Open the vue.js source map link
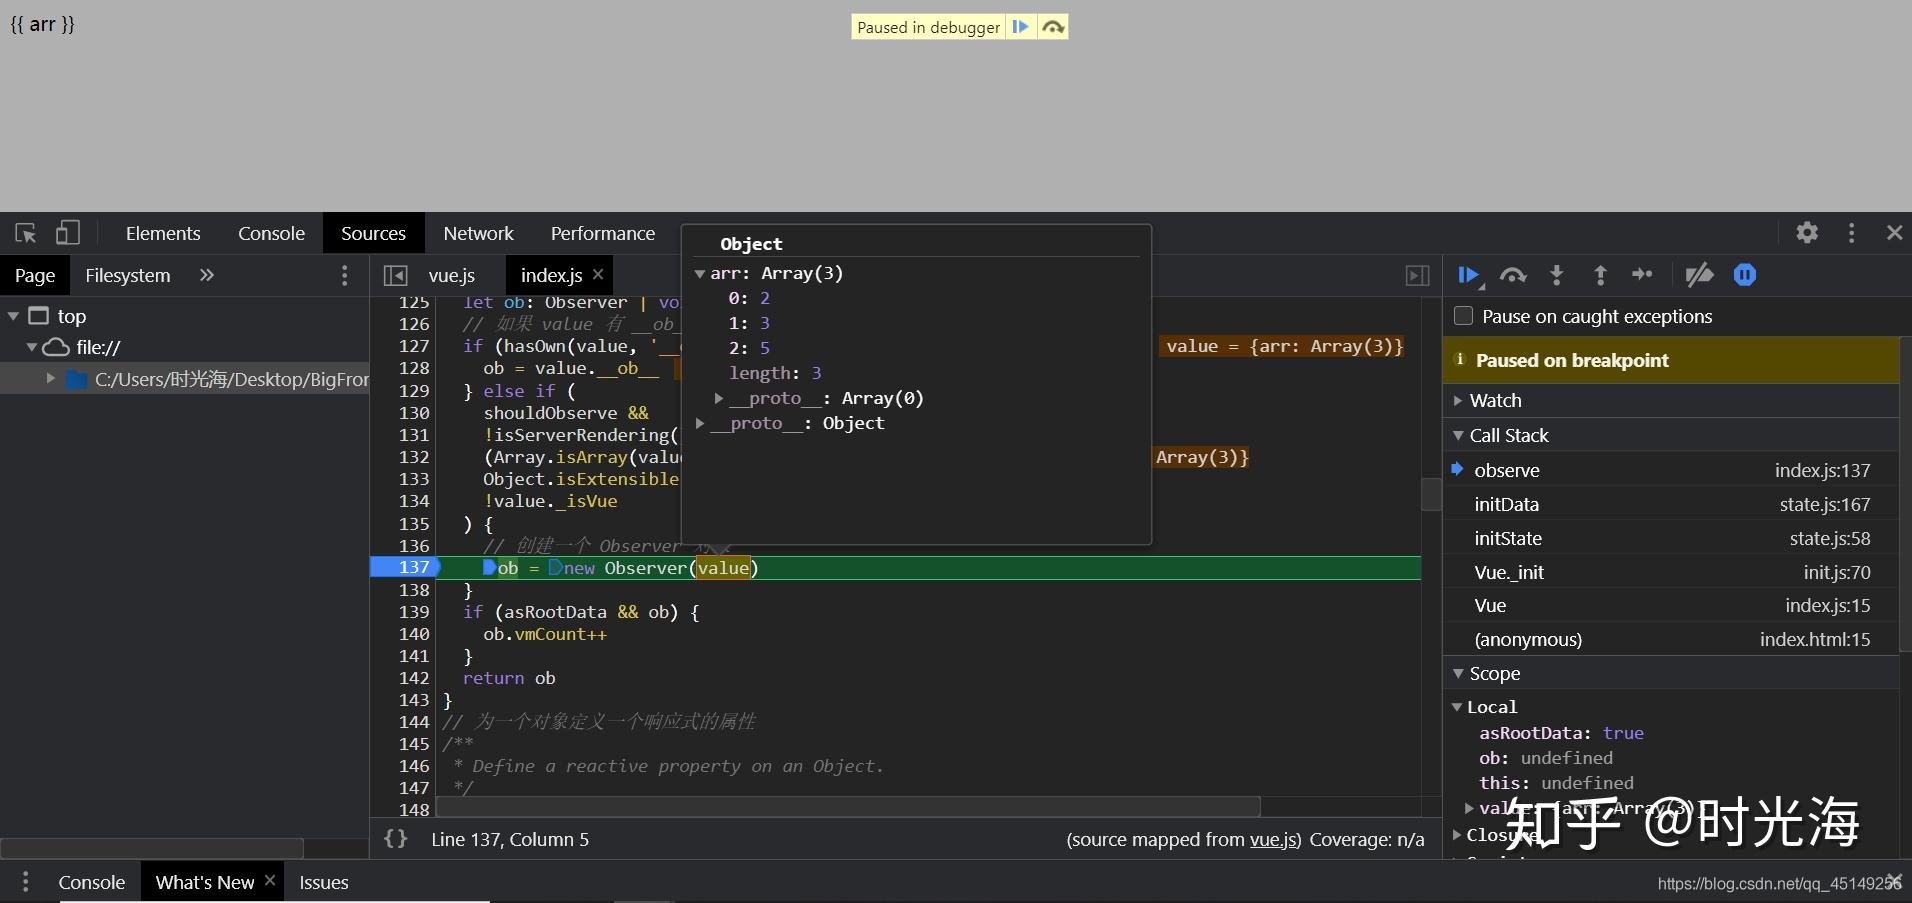The height and width of the screenshot is (903, 1912). (1273, 839)
